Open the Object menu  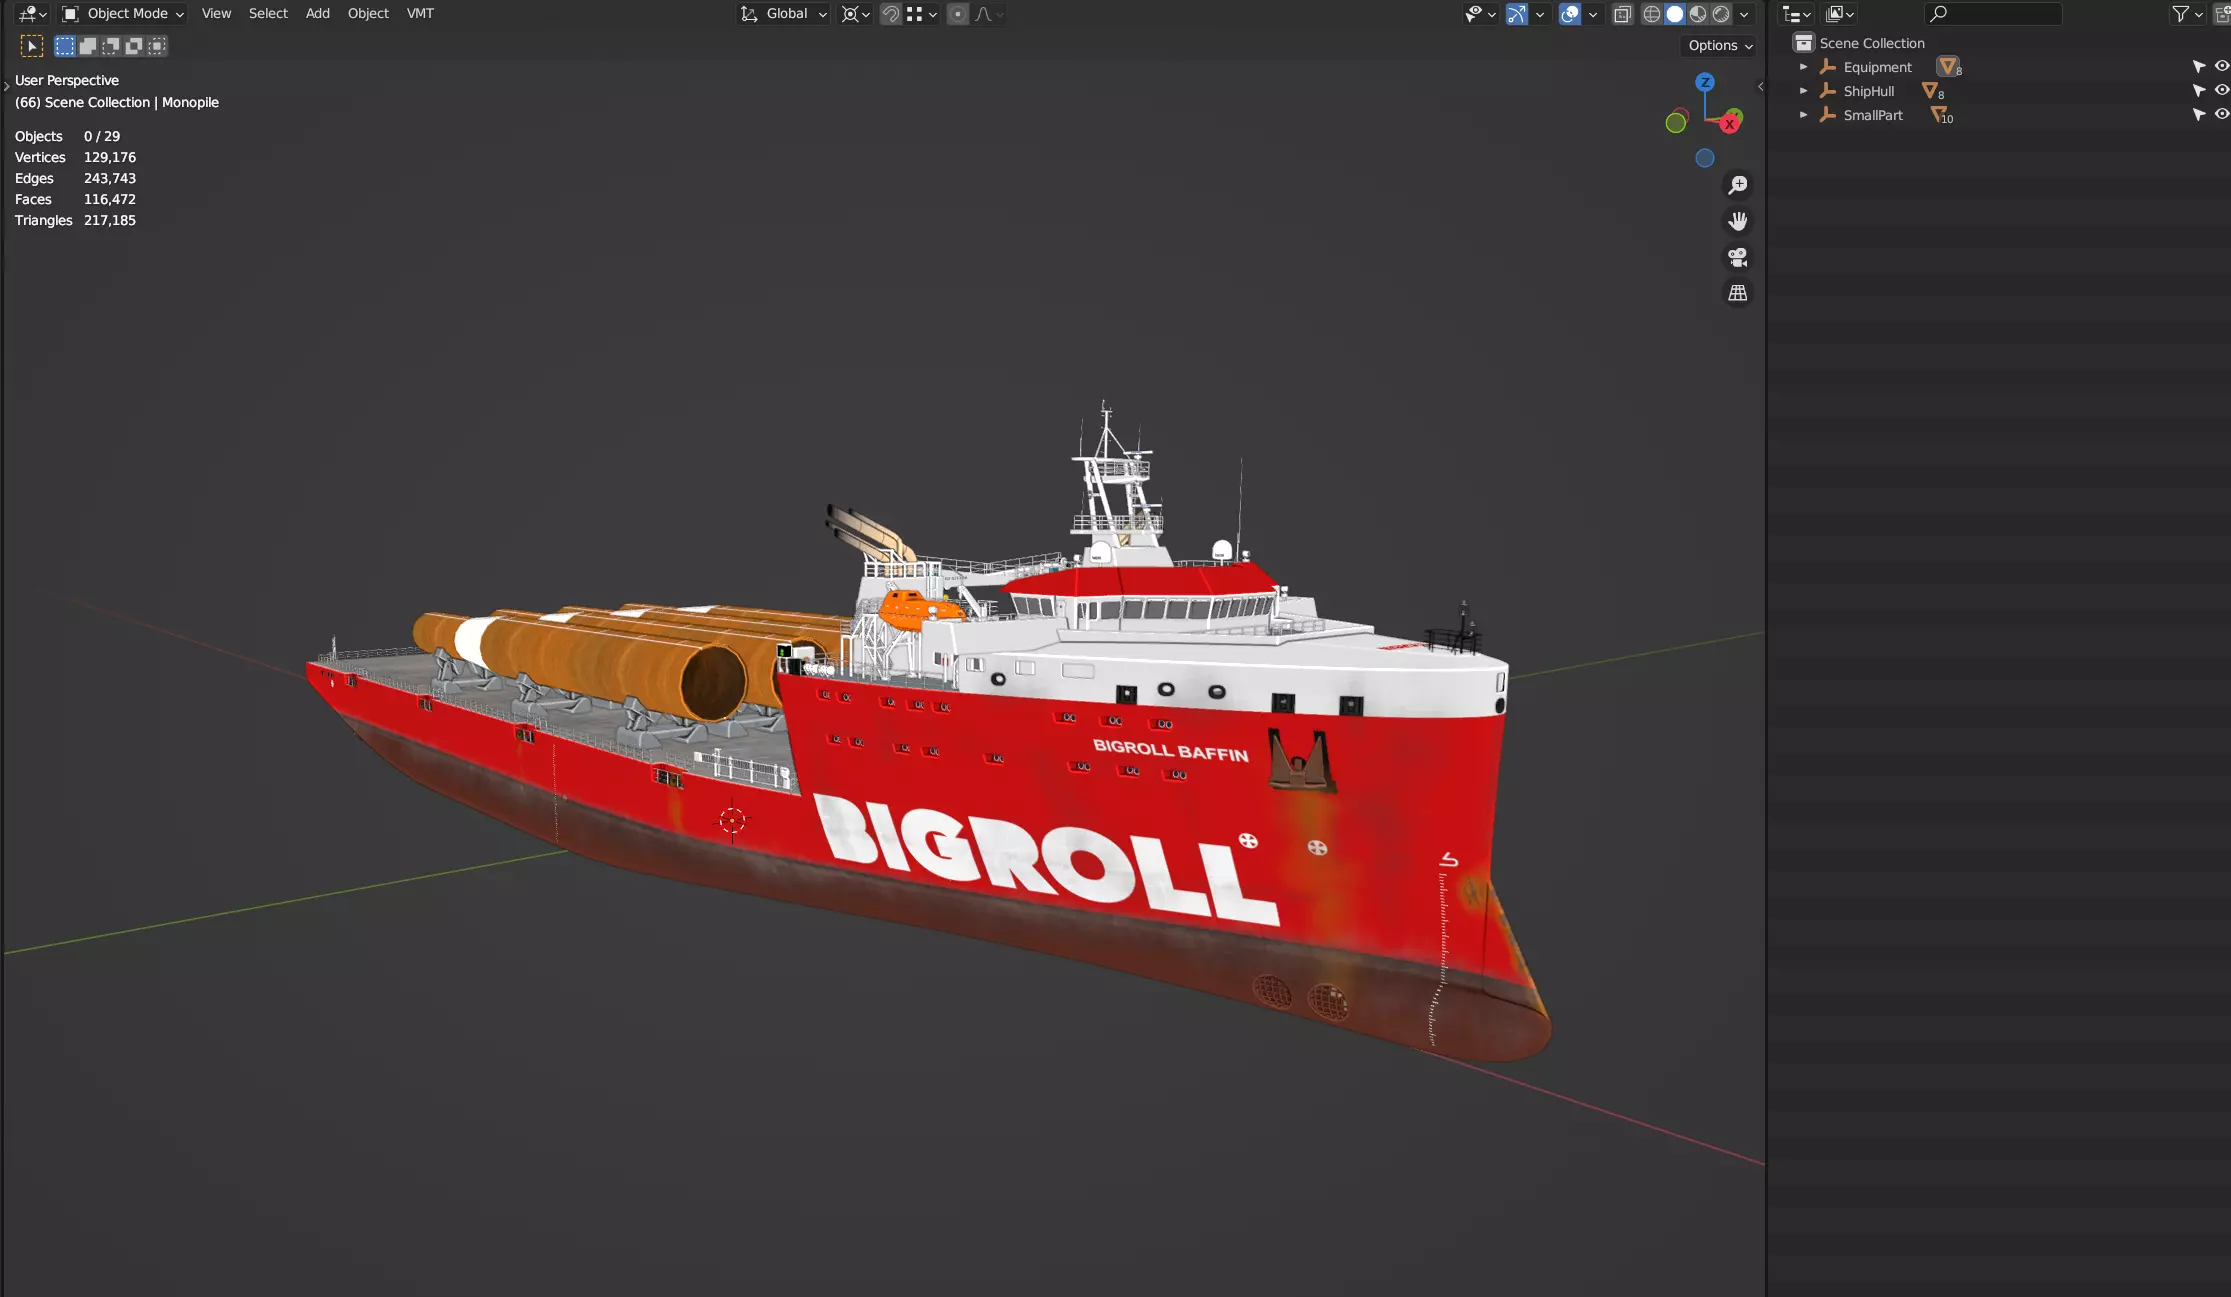point(368,14)
